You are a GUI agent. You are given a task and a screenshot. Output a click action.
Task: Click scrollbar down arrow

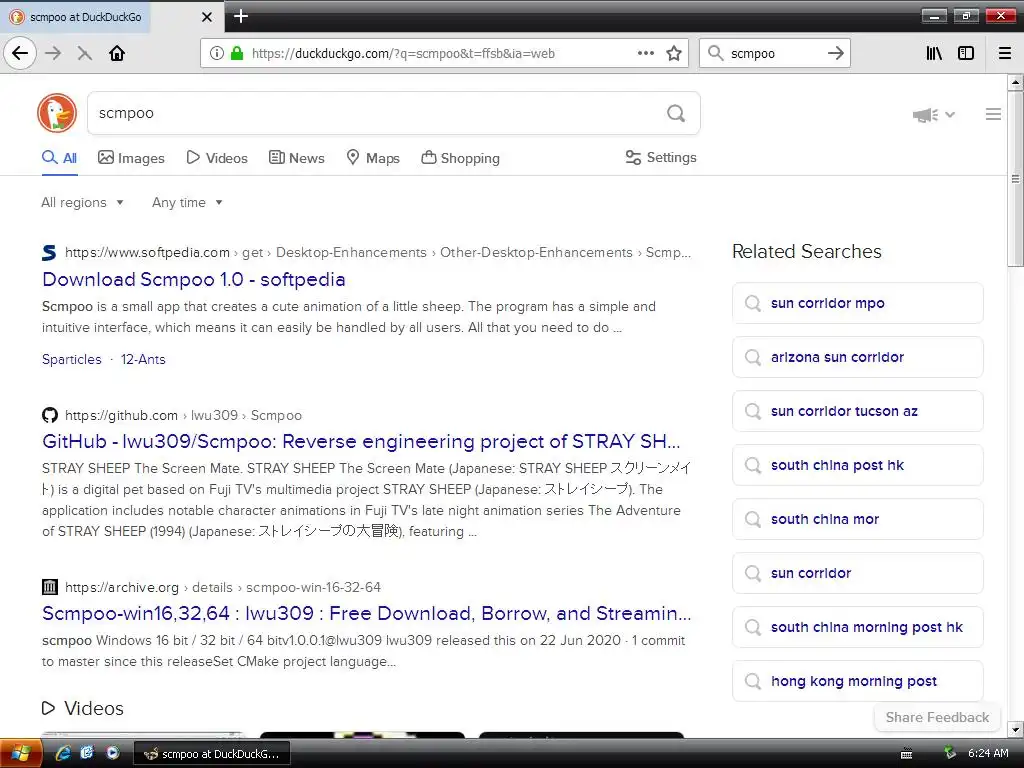click(x=1015, y=730)
